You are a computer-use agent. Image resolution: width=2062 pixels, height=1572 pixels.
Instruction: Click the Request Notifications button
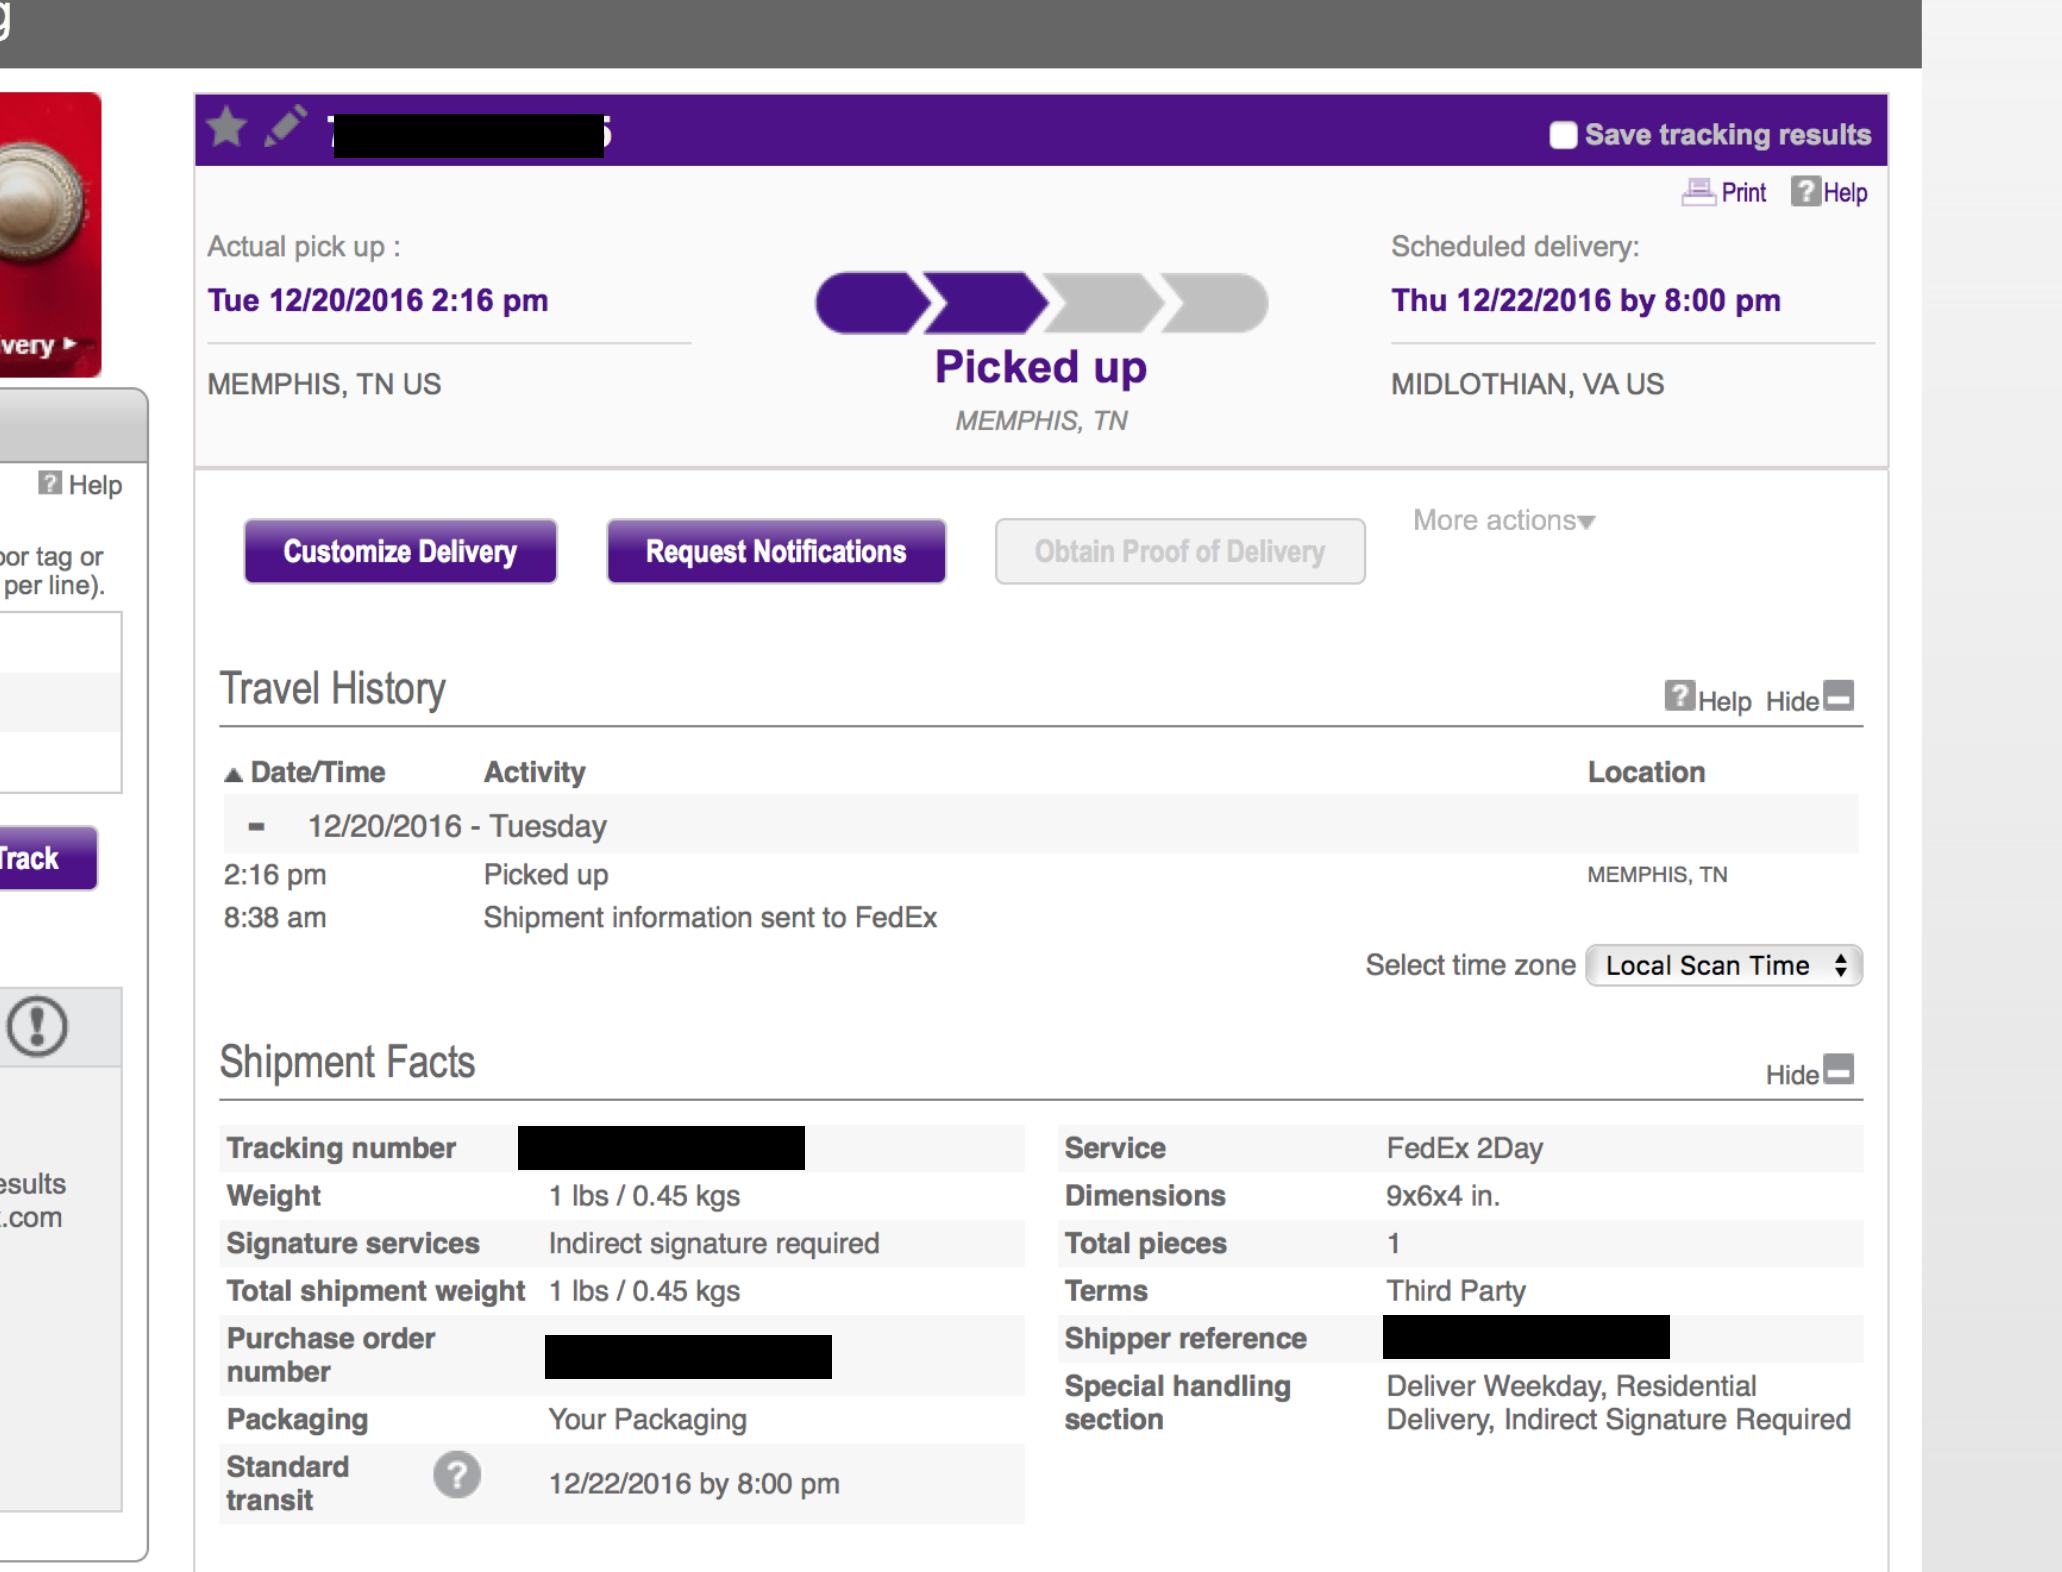(x=776, y=552)
